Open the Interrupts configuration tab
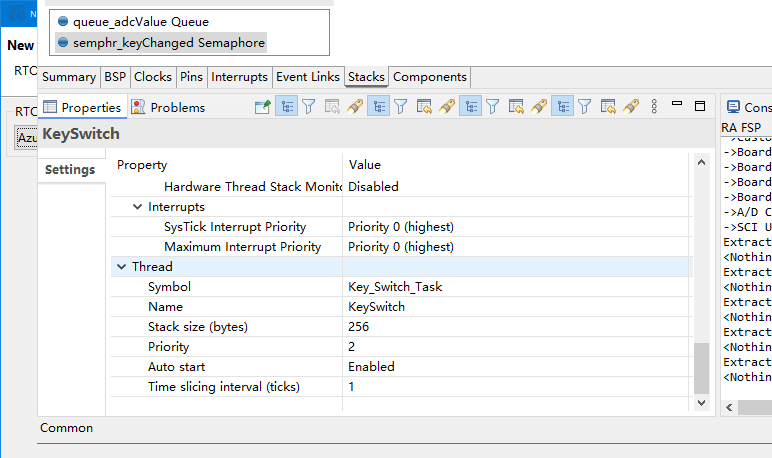The width and height of the screenshot is (772, 458). [x=239, y=77]
